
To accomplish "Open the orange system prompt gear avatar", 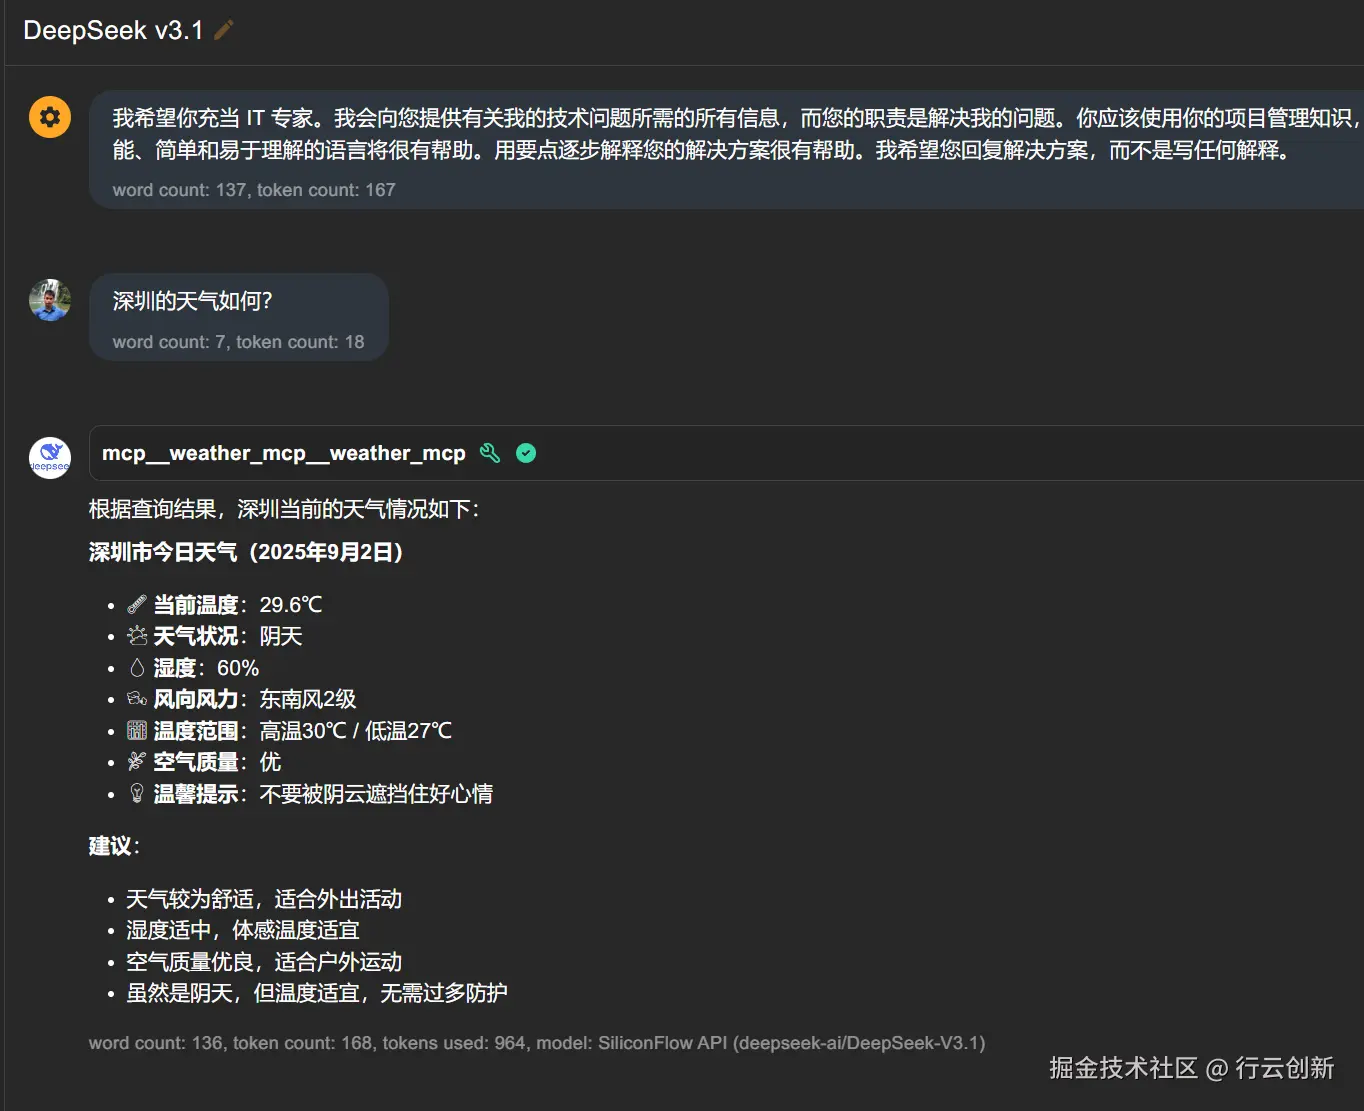I will pyautogui.click(x=50, y=117).
